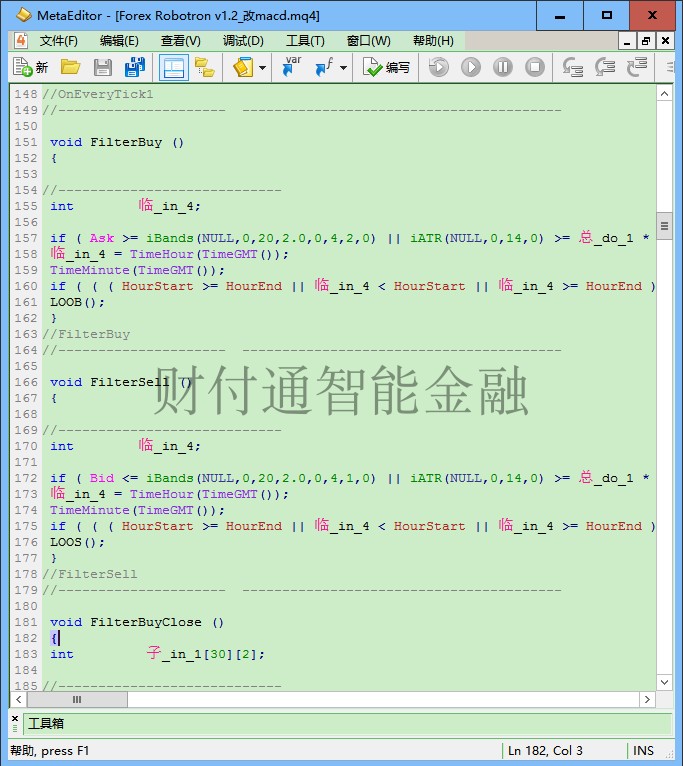The width and height of the screenshot is (683, 766).
Task: Open a file with the folder icon
Action: pyautogui.click(x=70, y=67)
